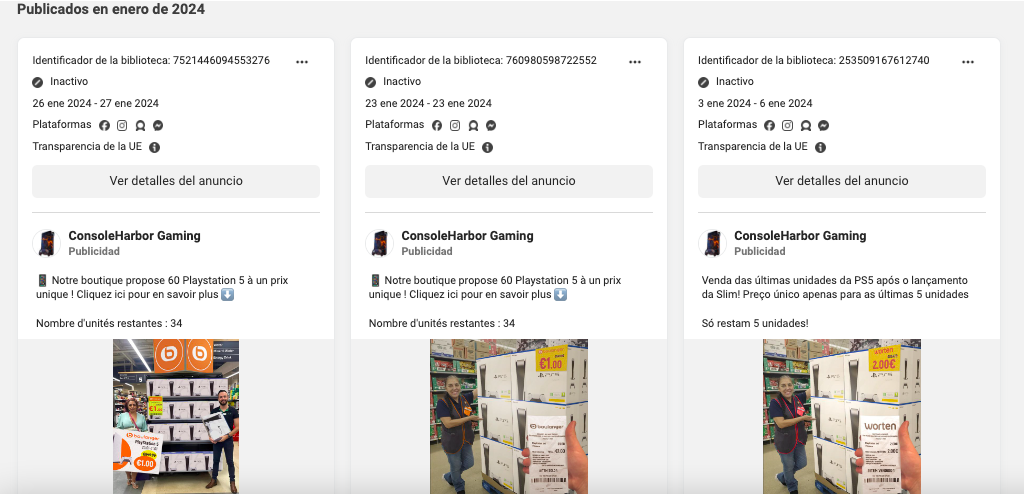
Task: Open EU transparency info icon in 26 ene ad
Action: pyautogui.click(x=155, y=148)
